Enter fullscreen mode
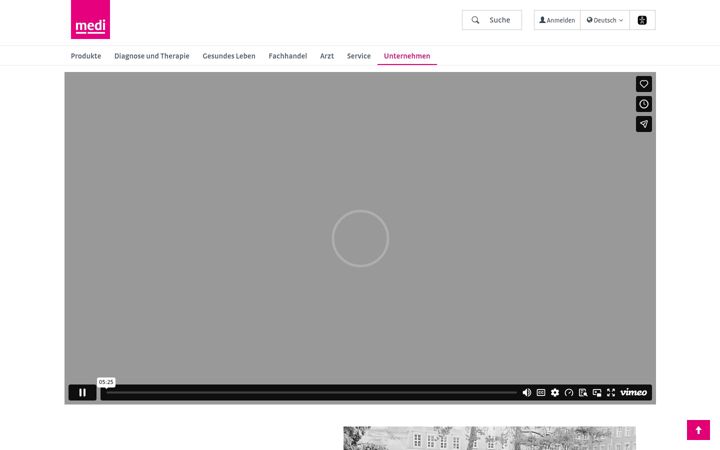The width and height of the screenshot is (720, 450). 611,393
